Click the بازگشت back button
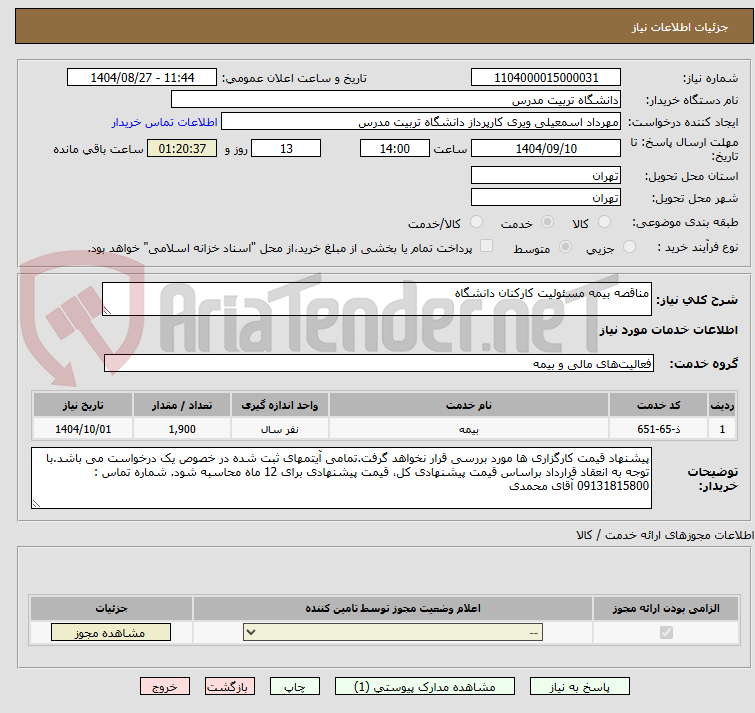 230,687
